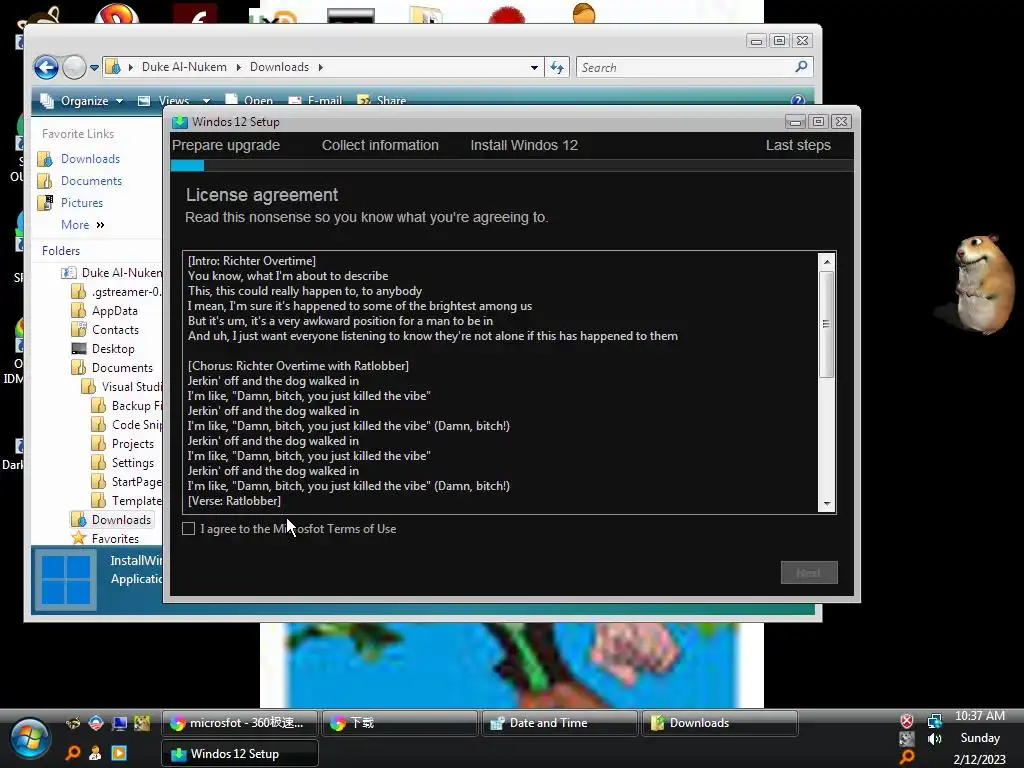Select the Settings folder in the tree
Image resolution: width=1024 pixels, height=768 pixels.
tap(133, 462)
